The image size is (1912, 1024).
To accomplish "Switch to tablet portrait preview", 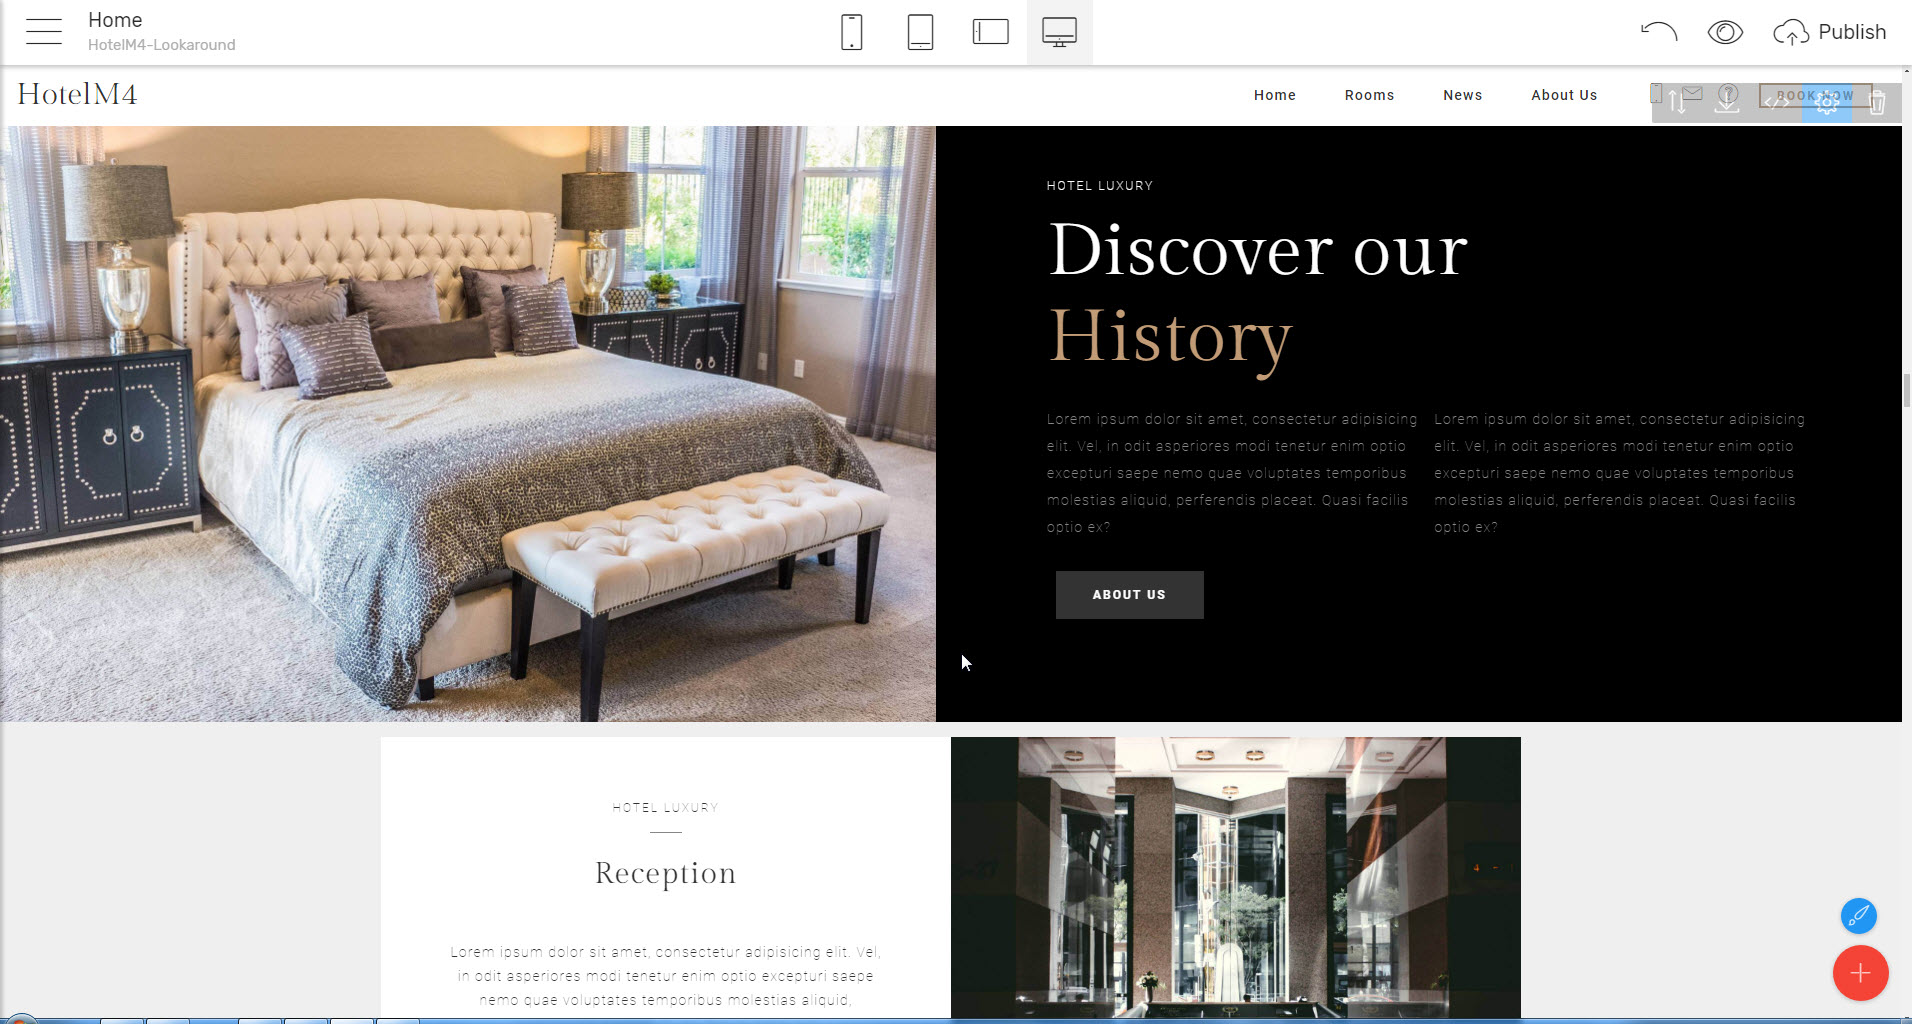I will (920, 32).
